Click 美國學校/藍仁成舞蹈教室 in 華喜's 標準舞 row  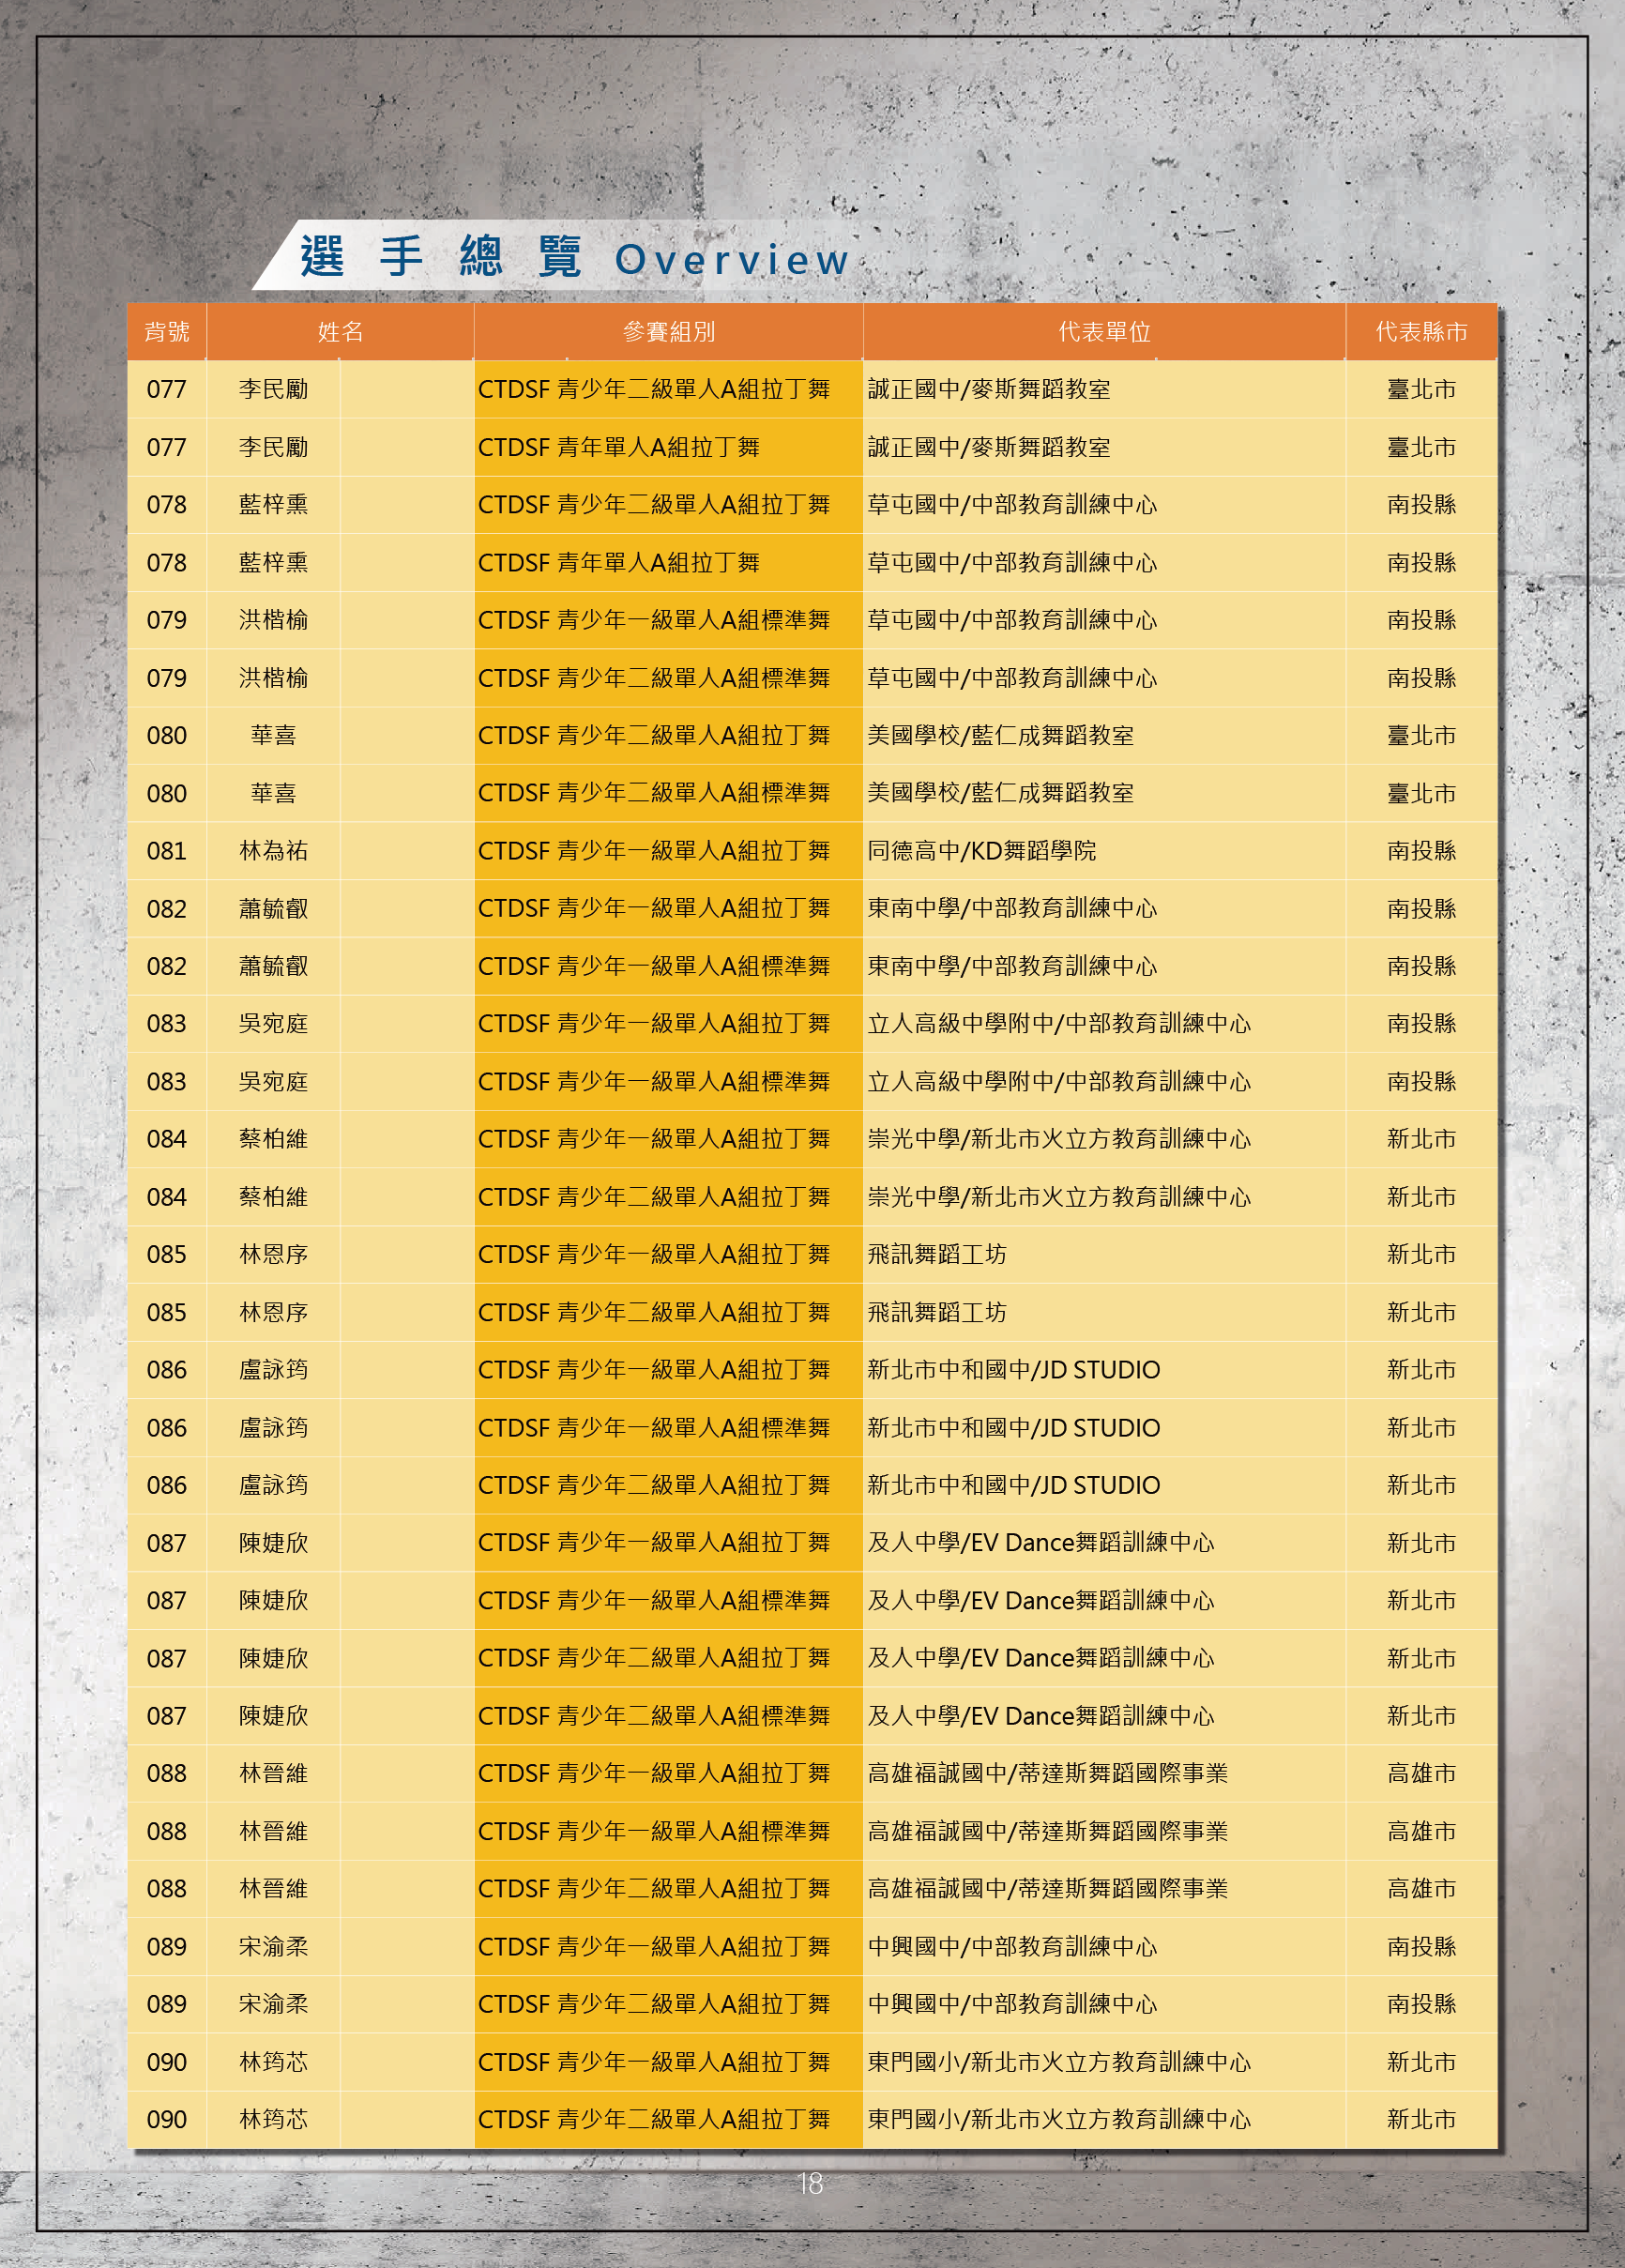click(1000, 793)
